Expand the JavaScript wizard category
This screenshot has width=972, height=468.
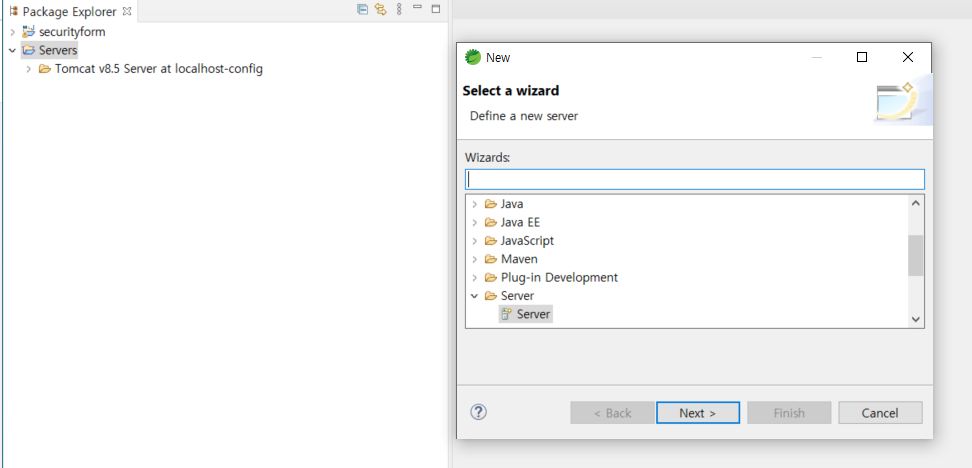(x=475, y=241)
